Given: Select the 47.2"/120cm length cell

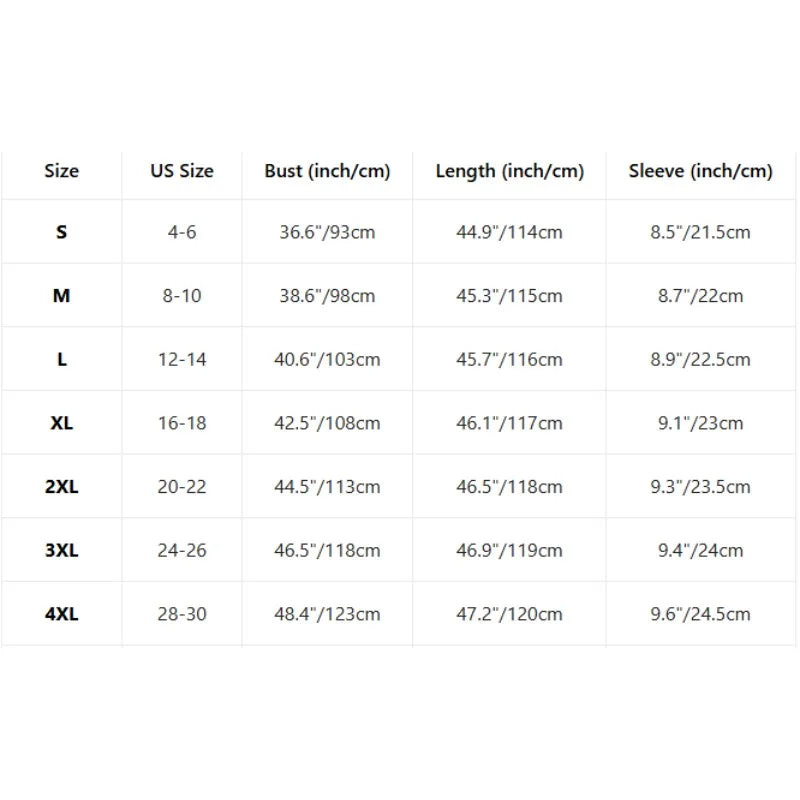Looking at the screenshot, I should pos(509,614).
